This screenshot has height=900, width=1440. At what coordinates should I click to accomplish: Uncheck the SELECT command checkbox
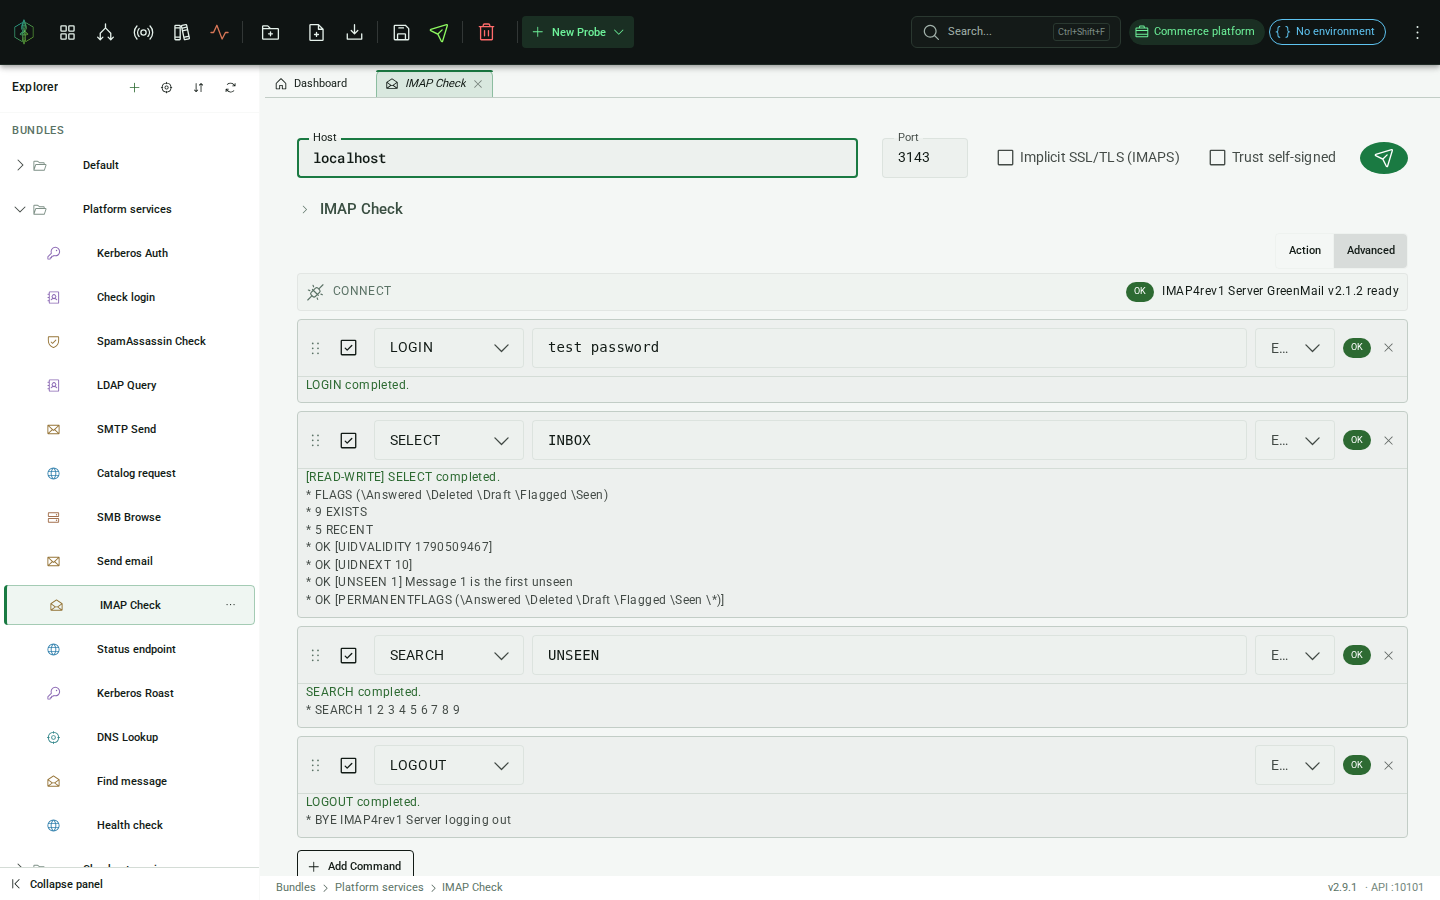(348, 441)
